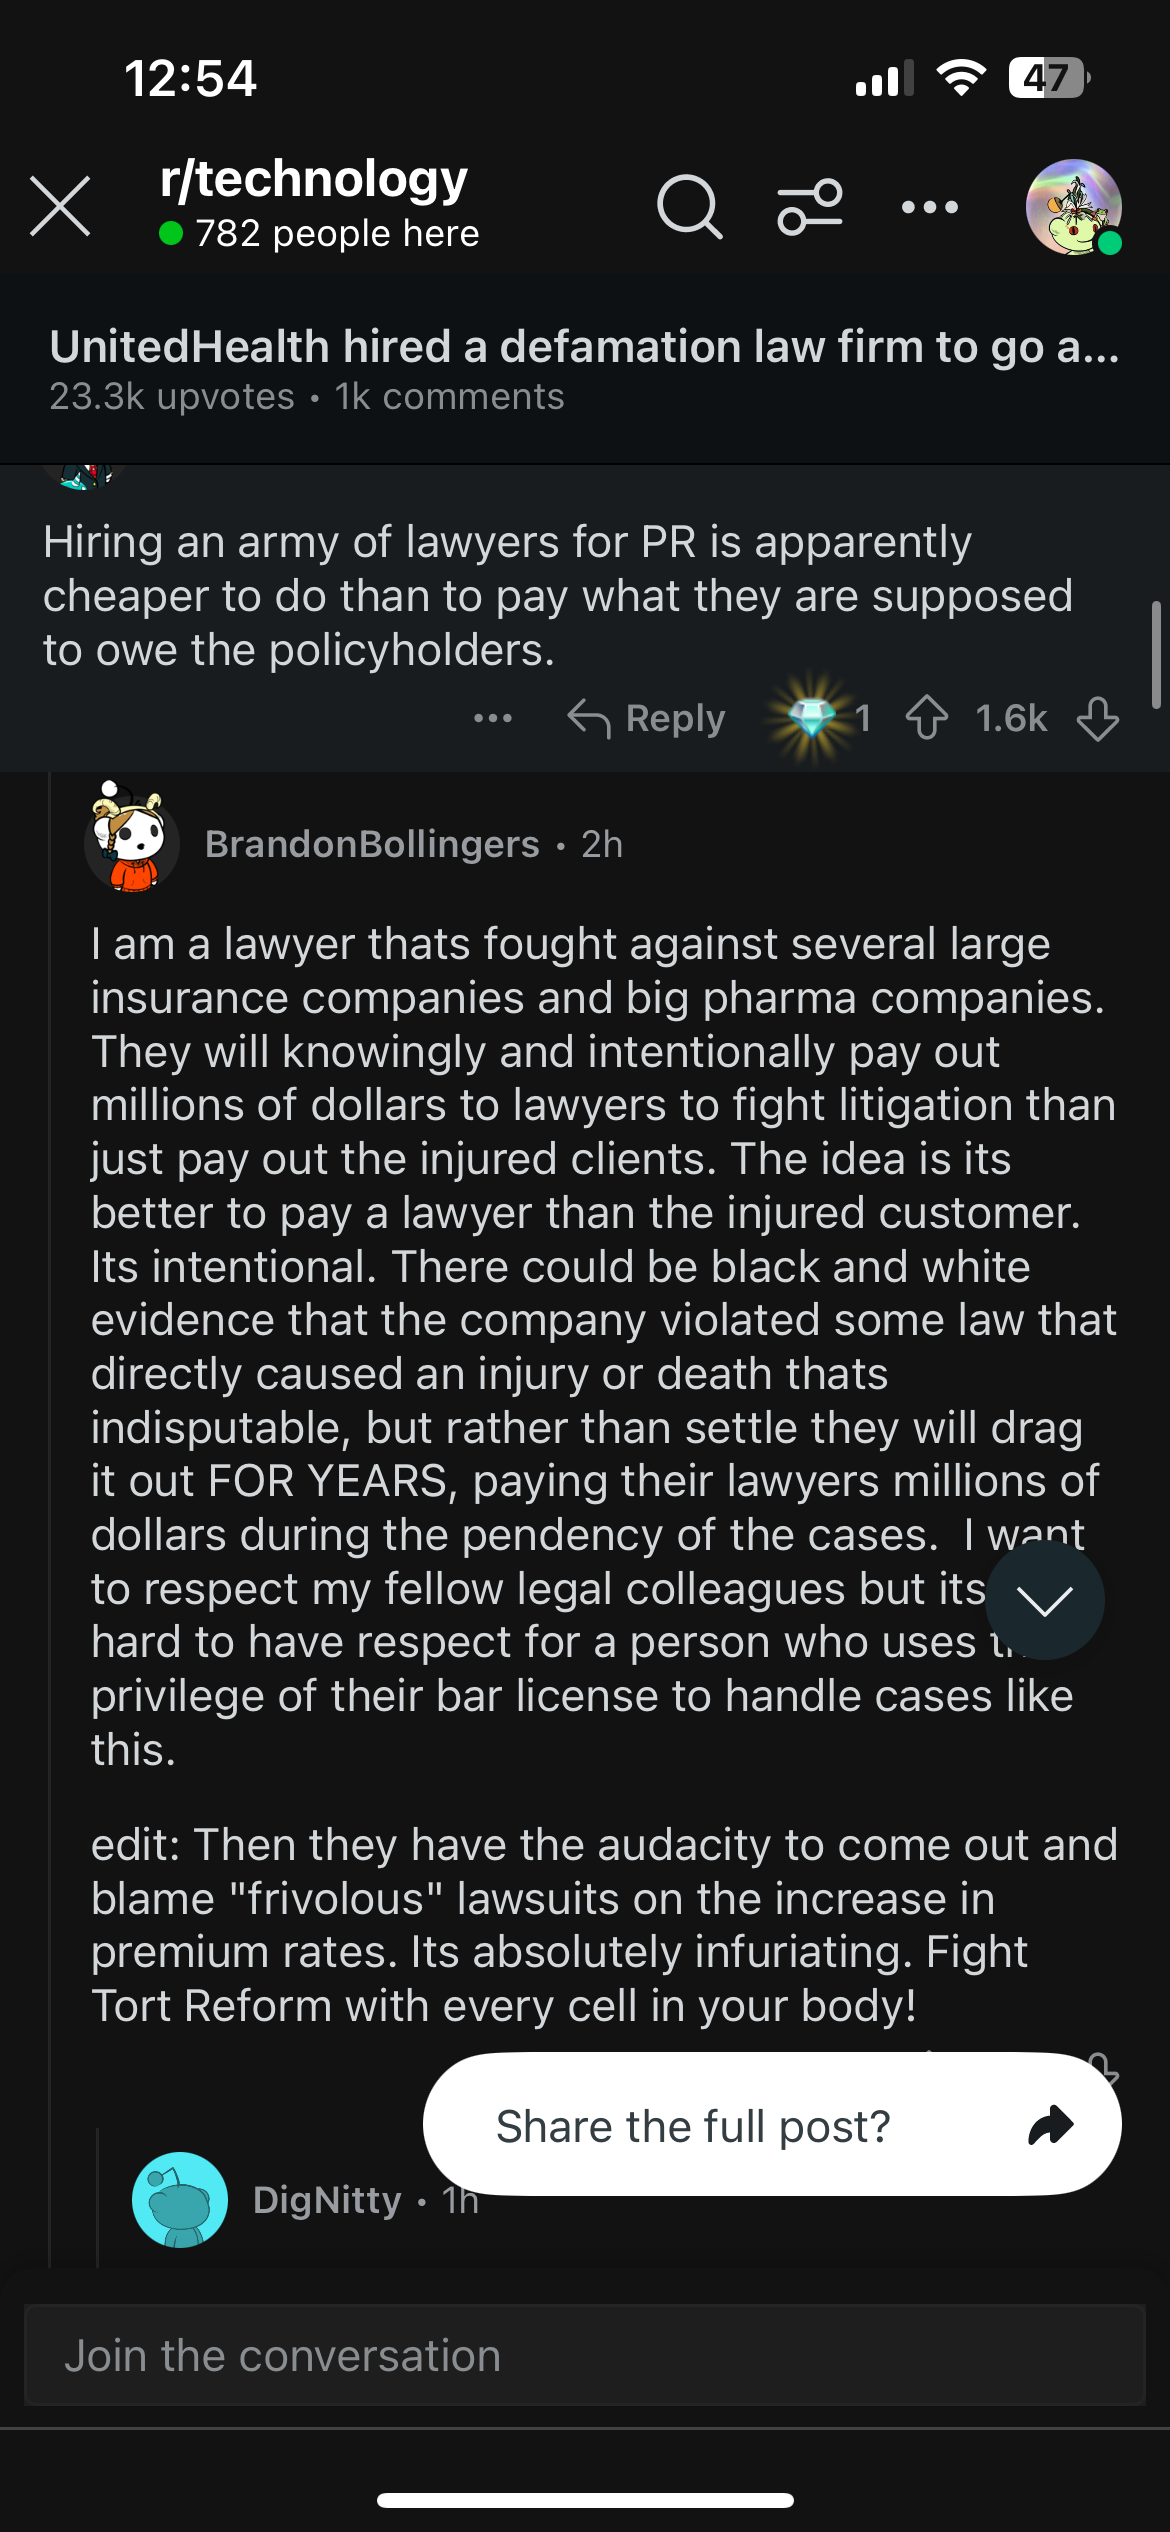Screen dimensions: 1170x2532
Task: Downvote the lawyers for PR comment
Action: [1098, 718]
